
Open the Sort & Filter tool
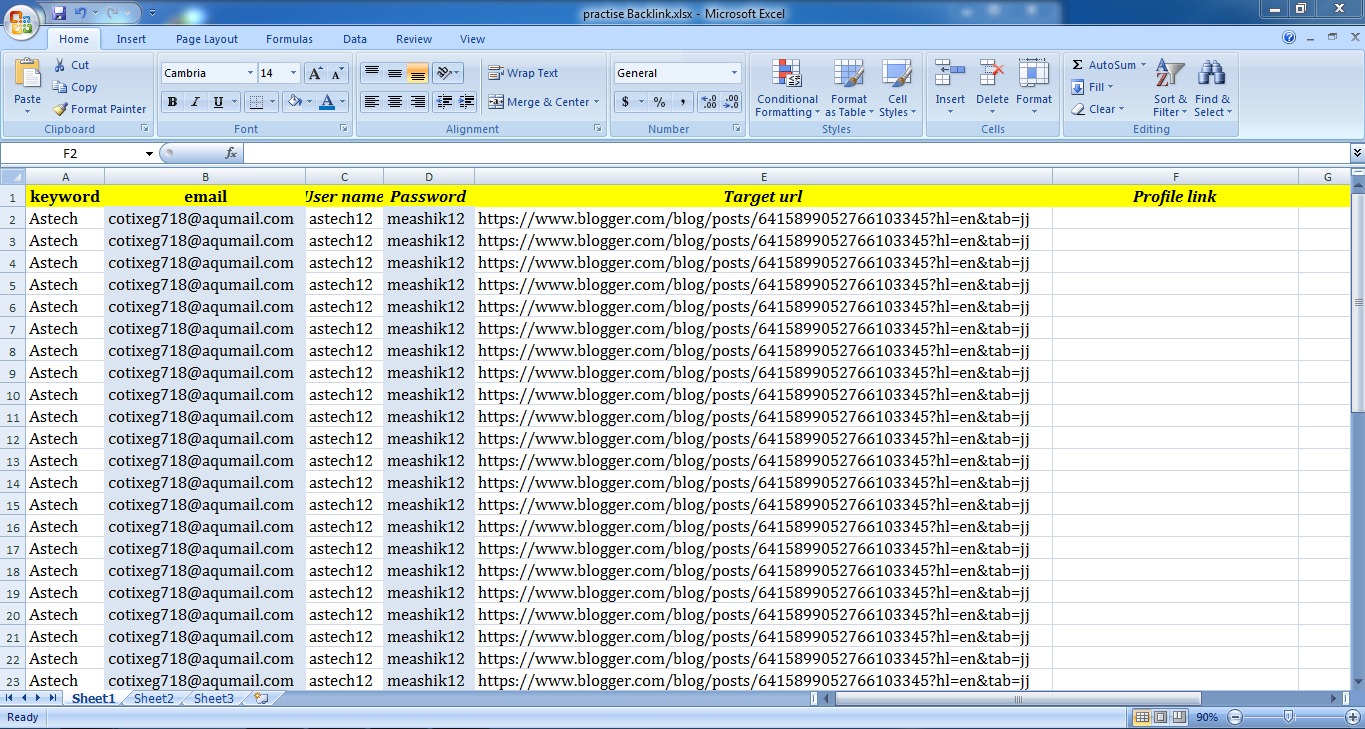(1169, 75)
